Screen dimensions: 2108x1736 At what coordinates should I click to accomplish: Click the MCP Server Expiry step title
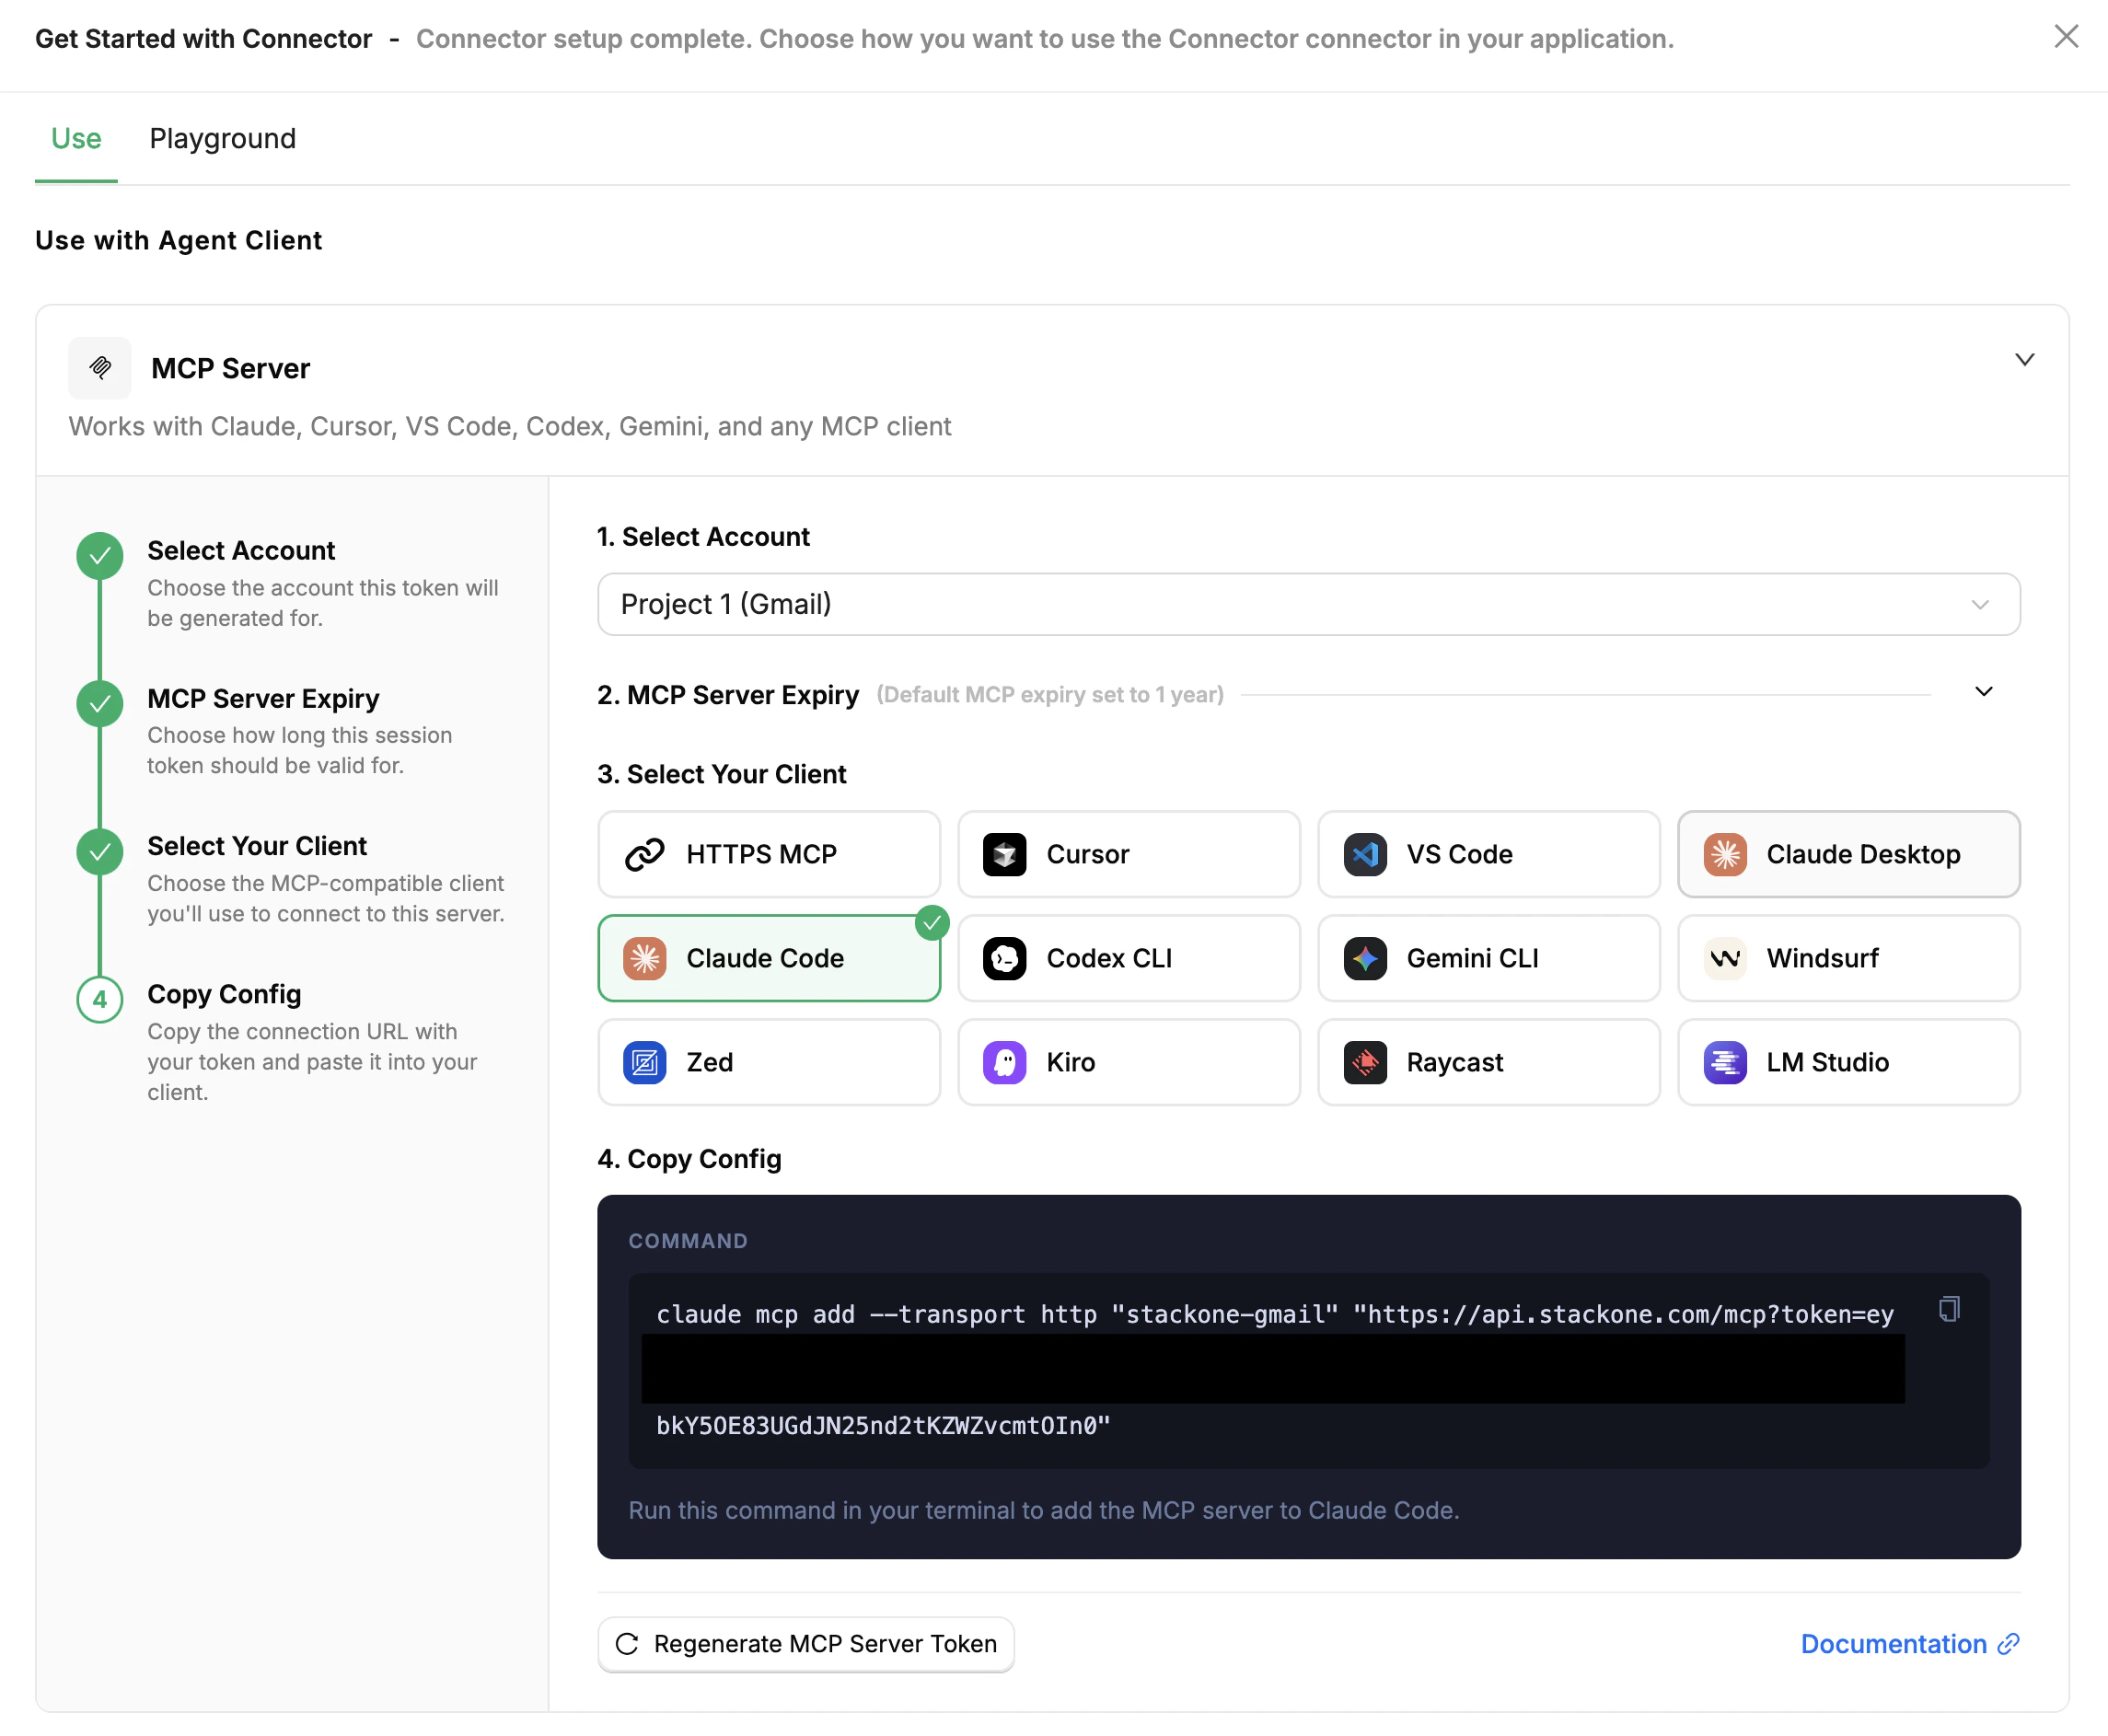[263, 698]
